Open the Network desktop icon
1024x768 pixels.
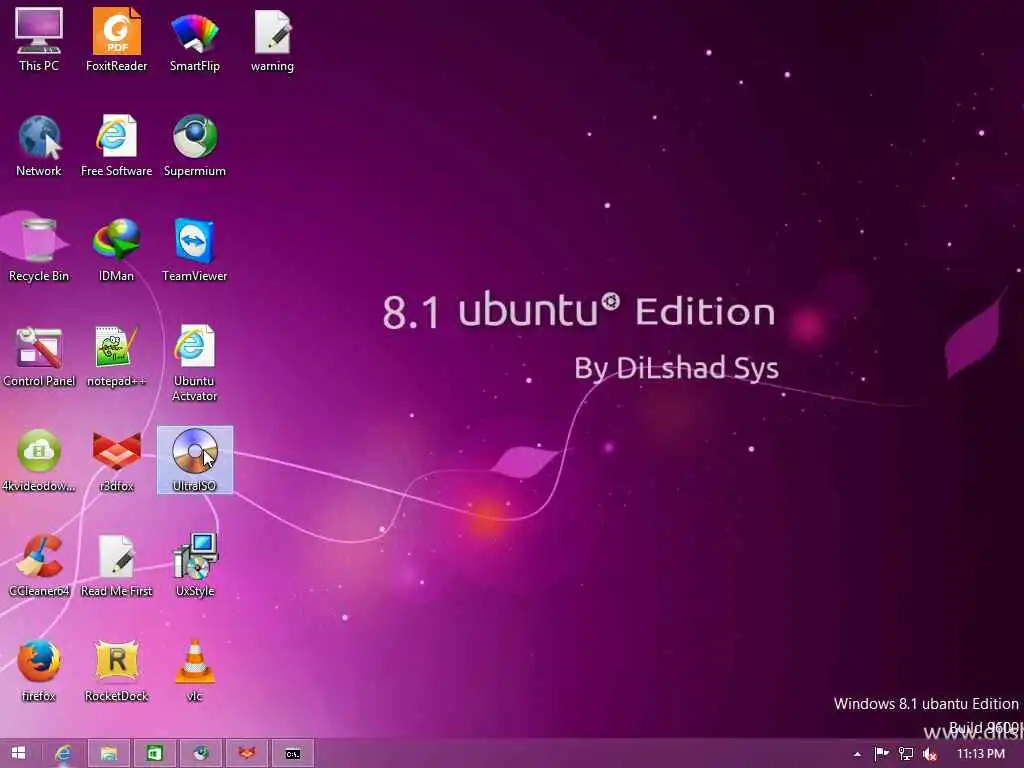pyautogui.click(x=39, y=145)
